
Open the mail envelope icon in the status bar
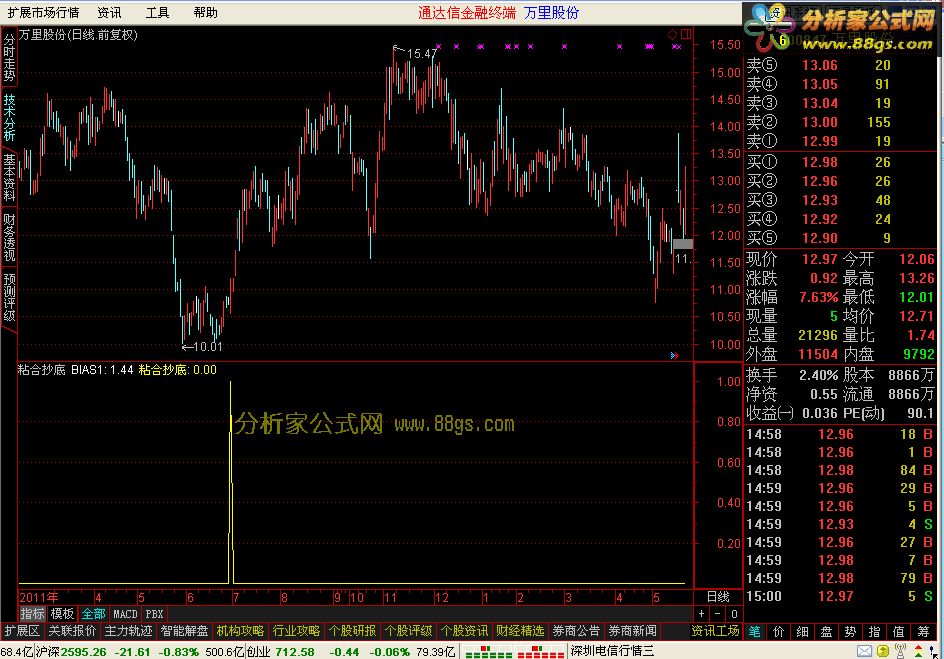tap(865, 651)
